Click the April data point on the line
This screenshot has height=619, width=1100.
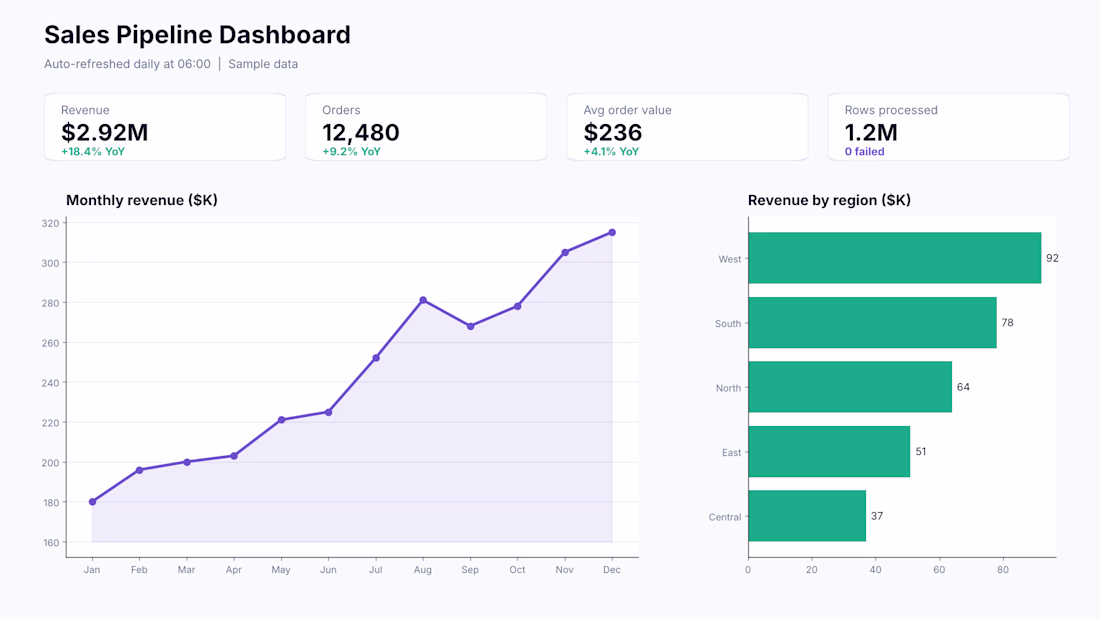tap(234, 456)
